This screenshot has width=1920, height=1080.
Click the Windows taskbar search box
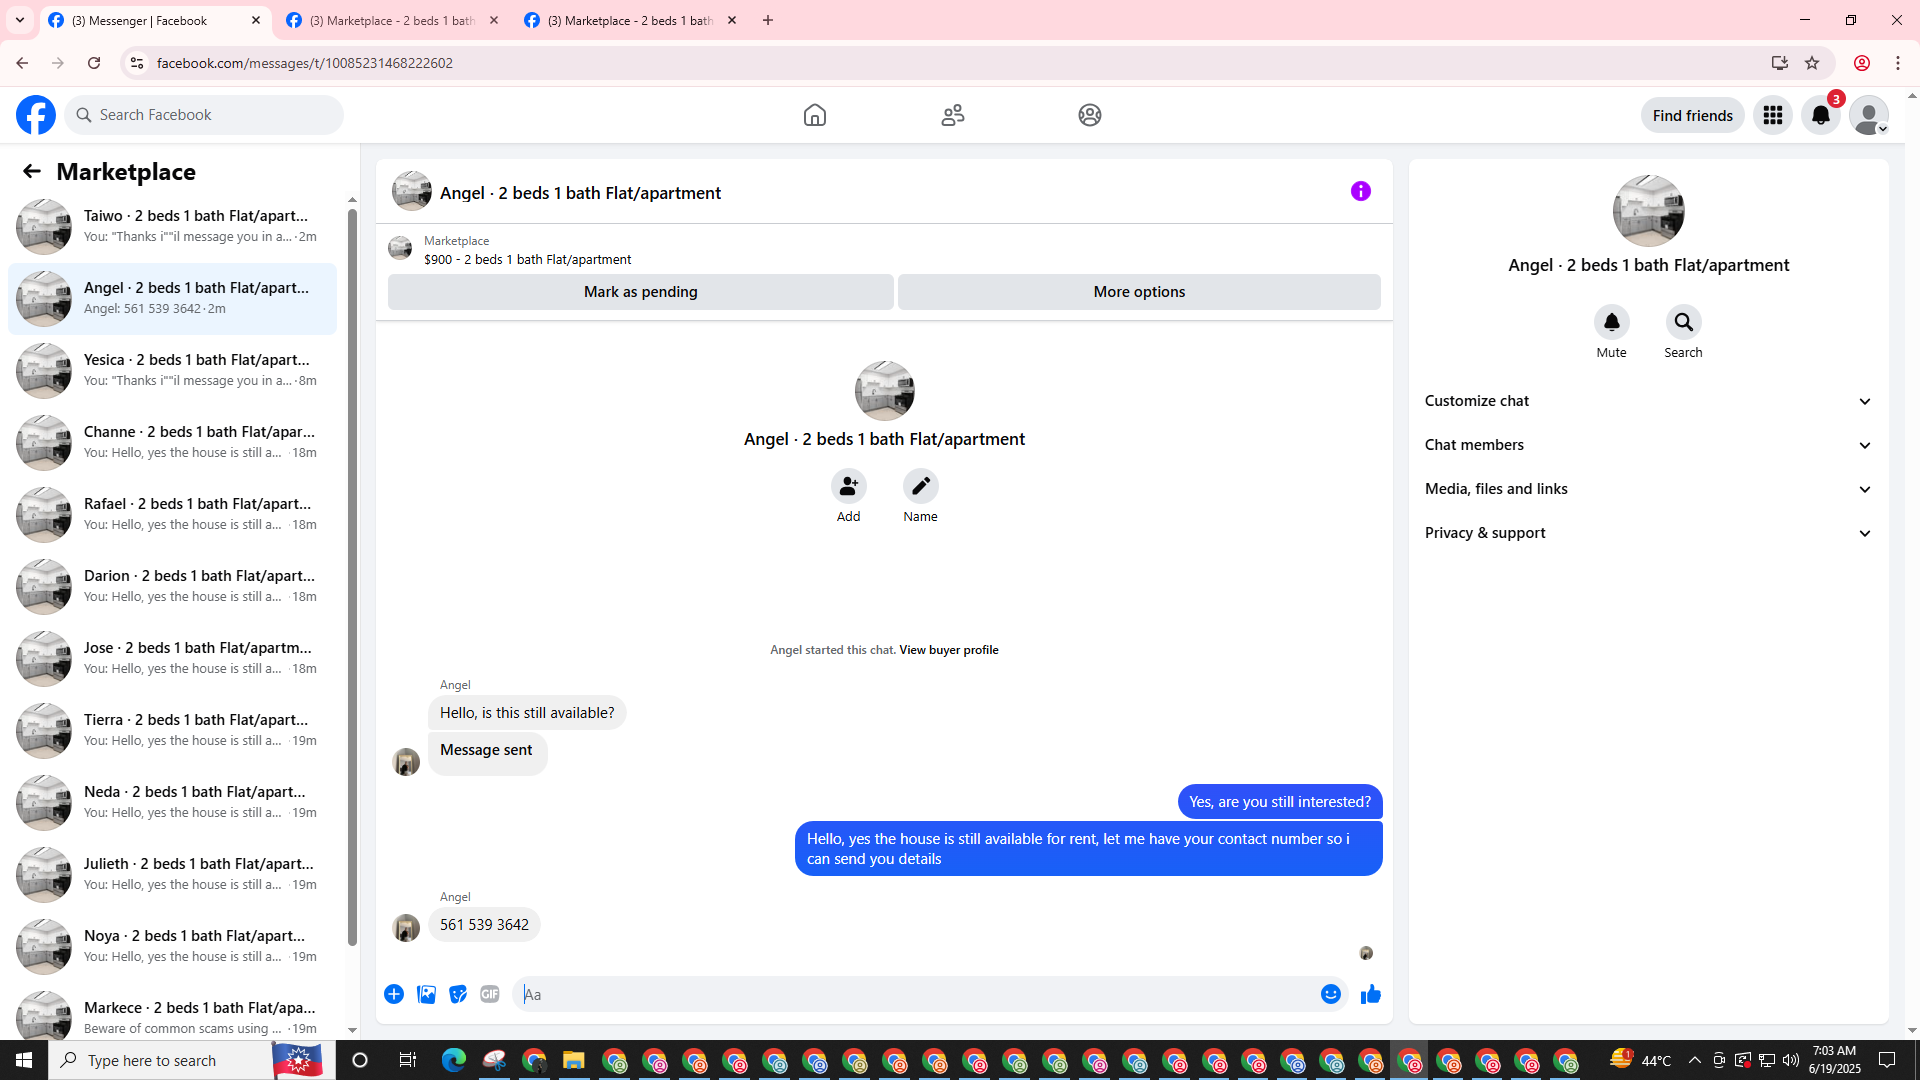pos(185,1060)
